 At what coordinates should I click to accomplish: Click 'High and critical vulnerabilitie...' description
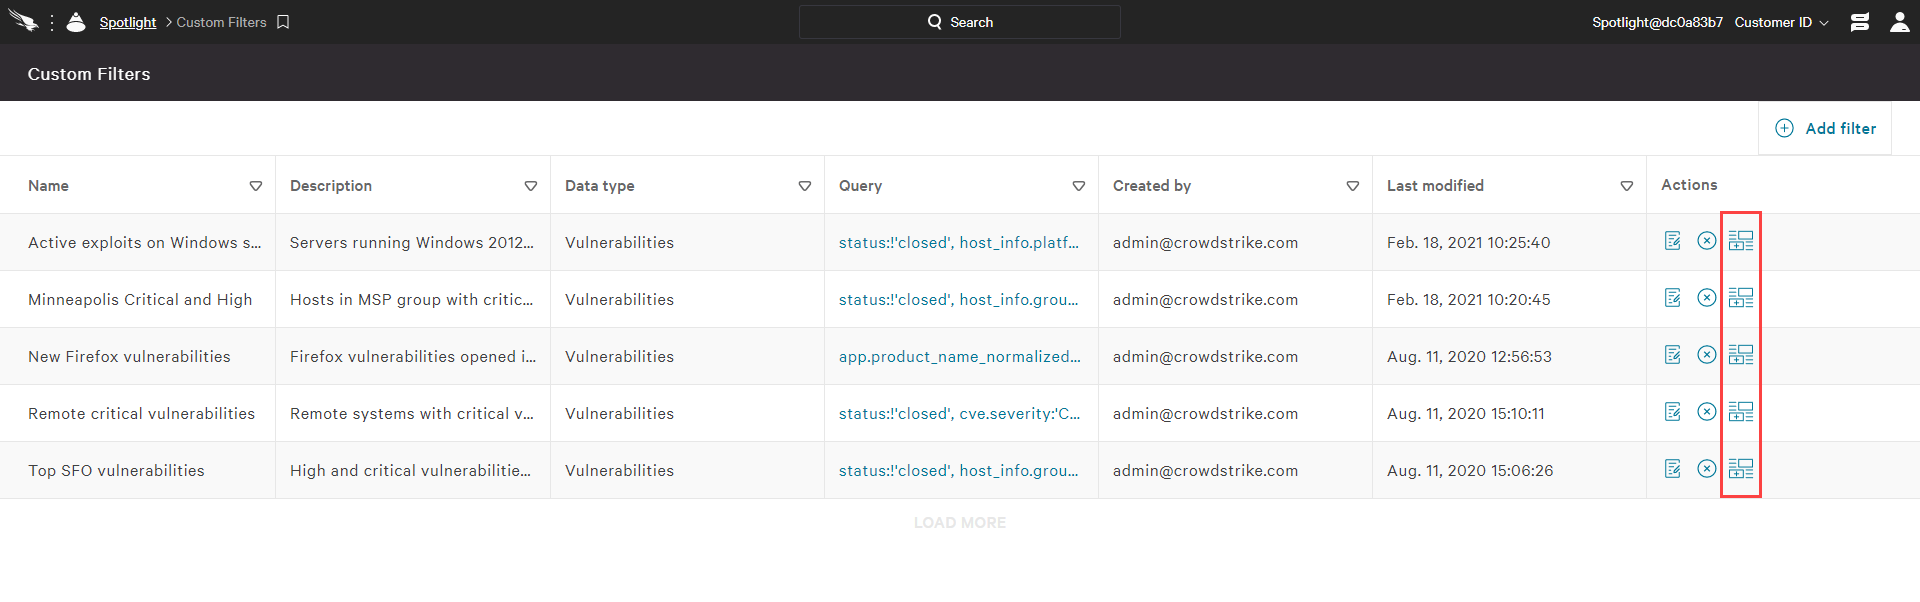(x=410, y=471)
